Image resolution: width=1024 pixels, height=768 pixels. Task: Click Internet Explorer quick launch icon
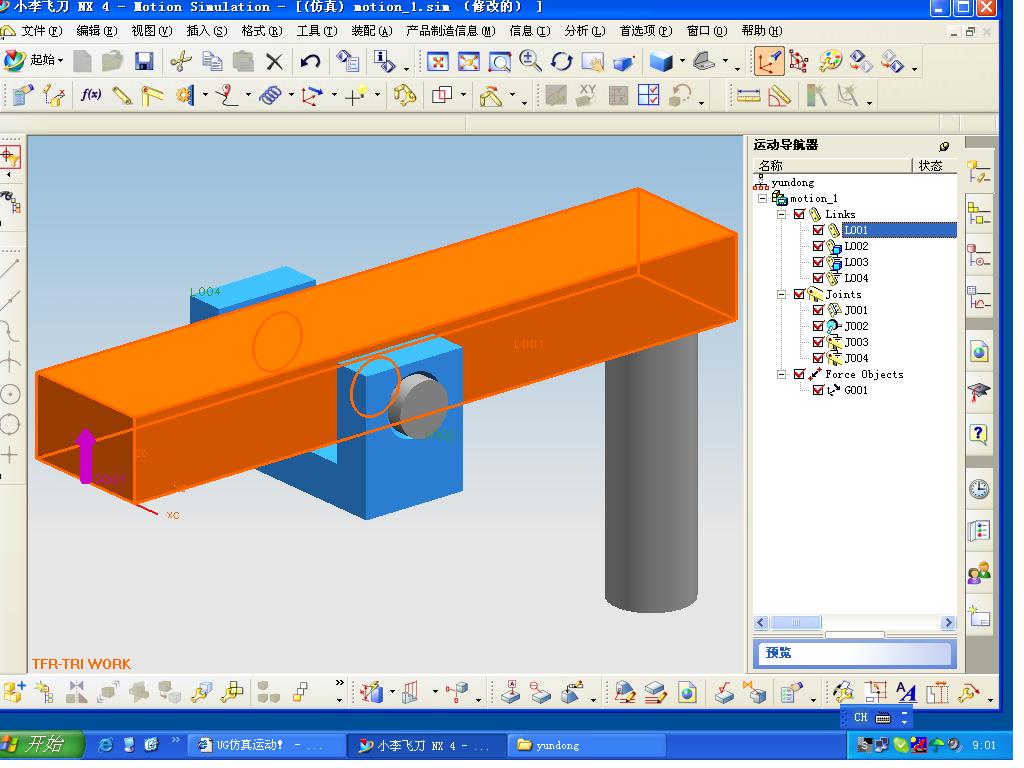tap(104, 744)
